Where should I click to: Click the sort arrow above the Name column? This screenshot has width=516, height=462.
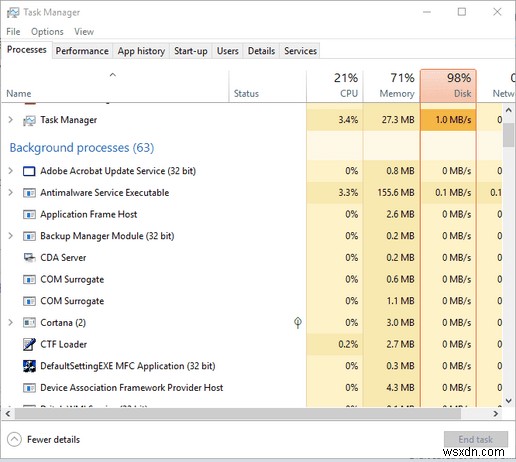113,75
